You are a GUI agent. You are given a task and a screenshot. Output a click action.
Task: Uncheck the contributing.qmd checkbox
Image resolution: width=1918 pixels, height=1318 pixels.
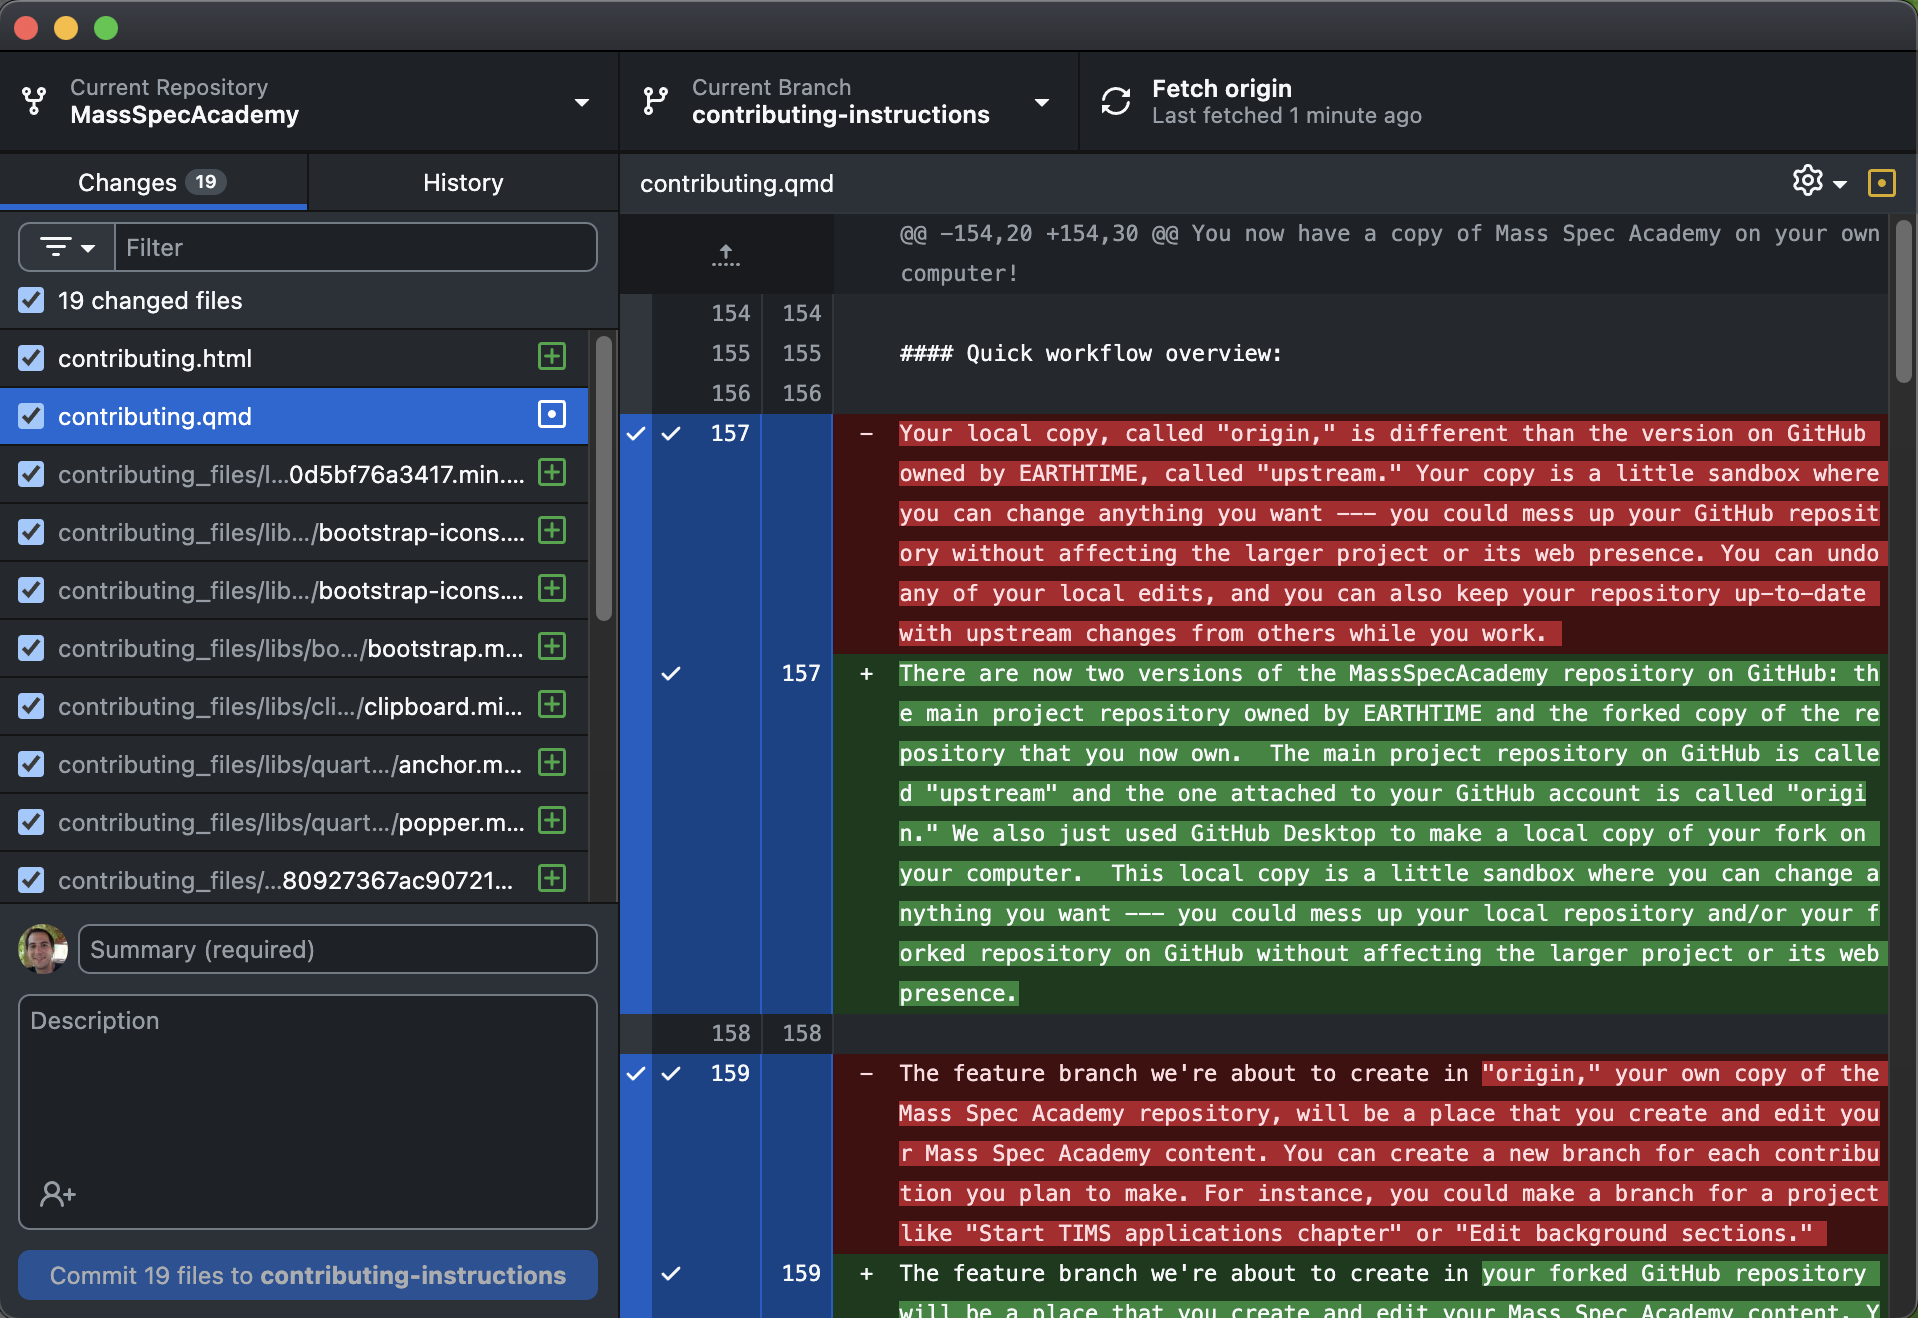point(31,416)
